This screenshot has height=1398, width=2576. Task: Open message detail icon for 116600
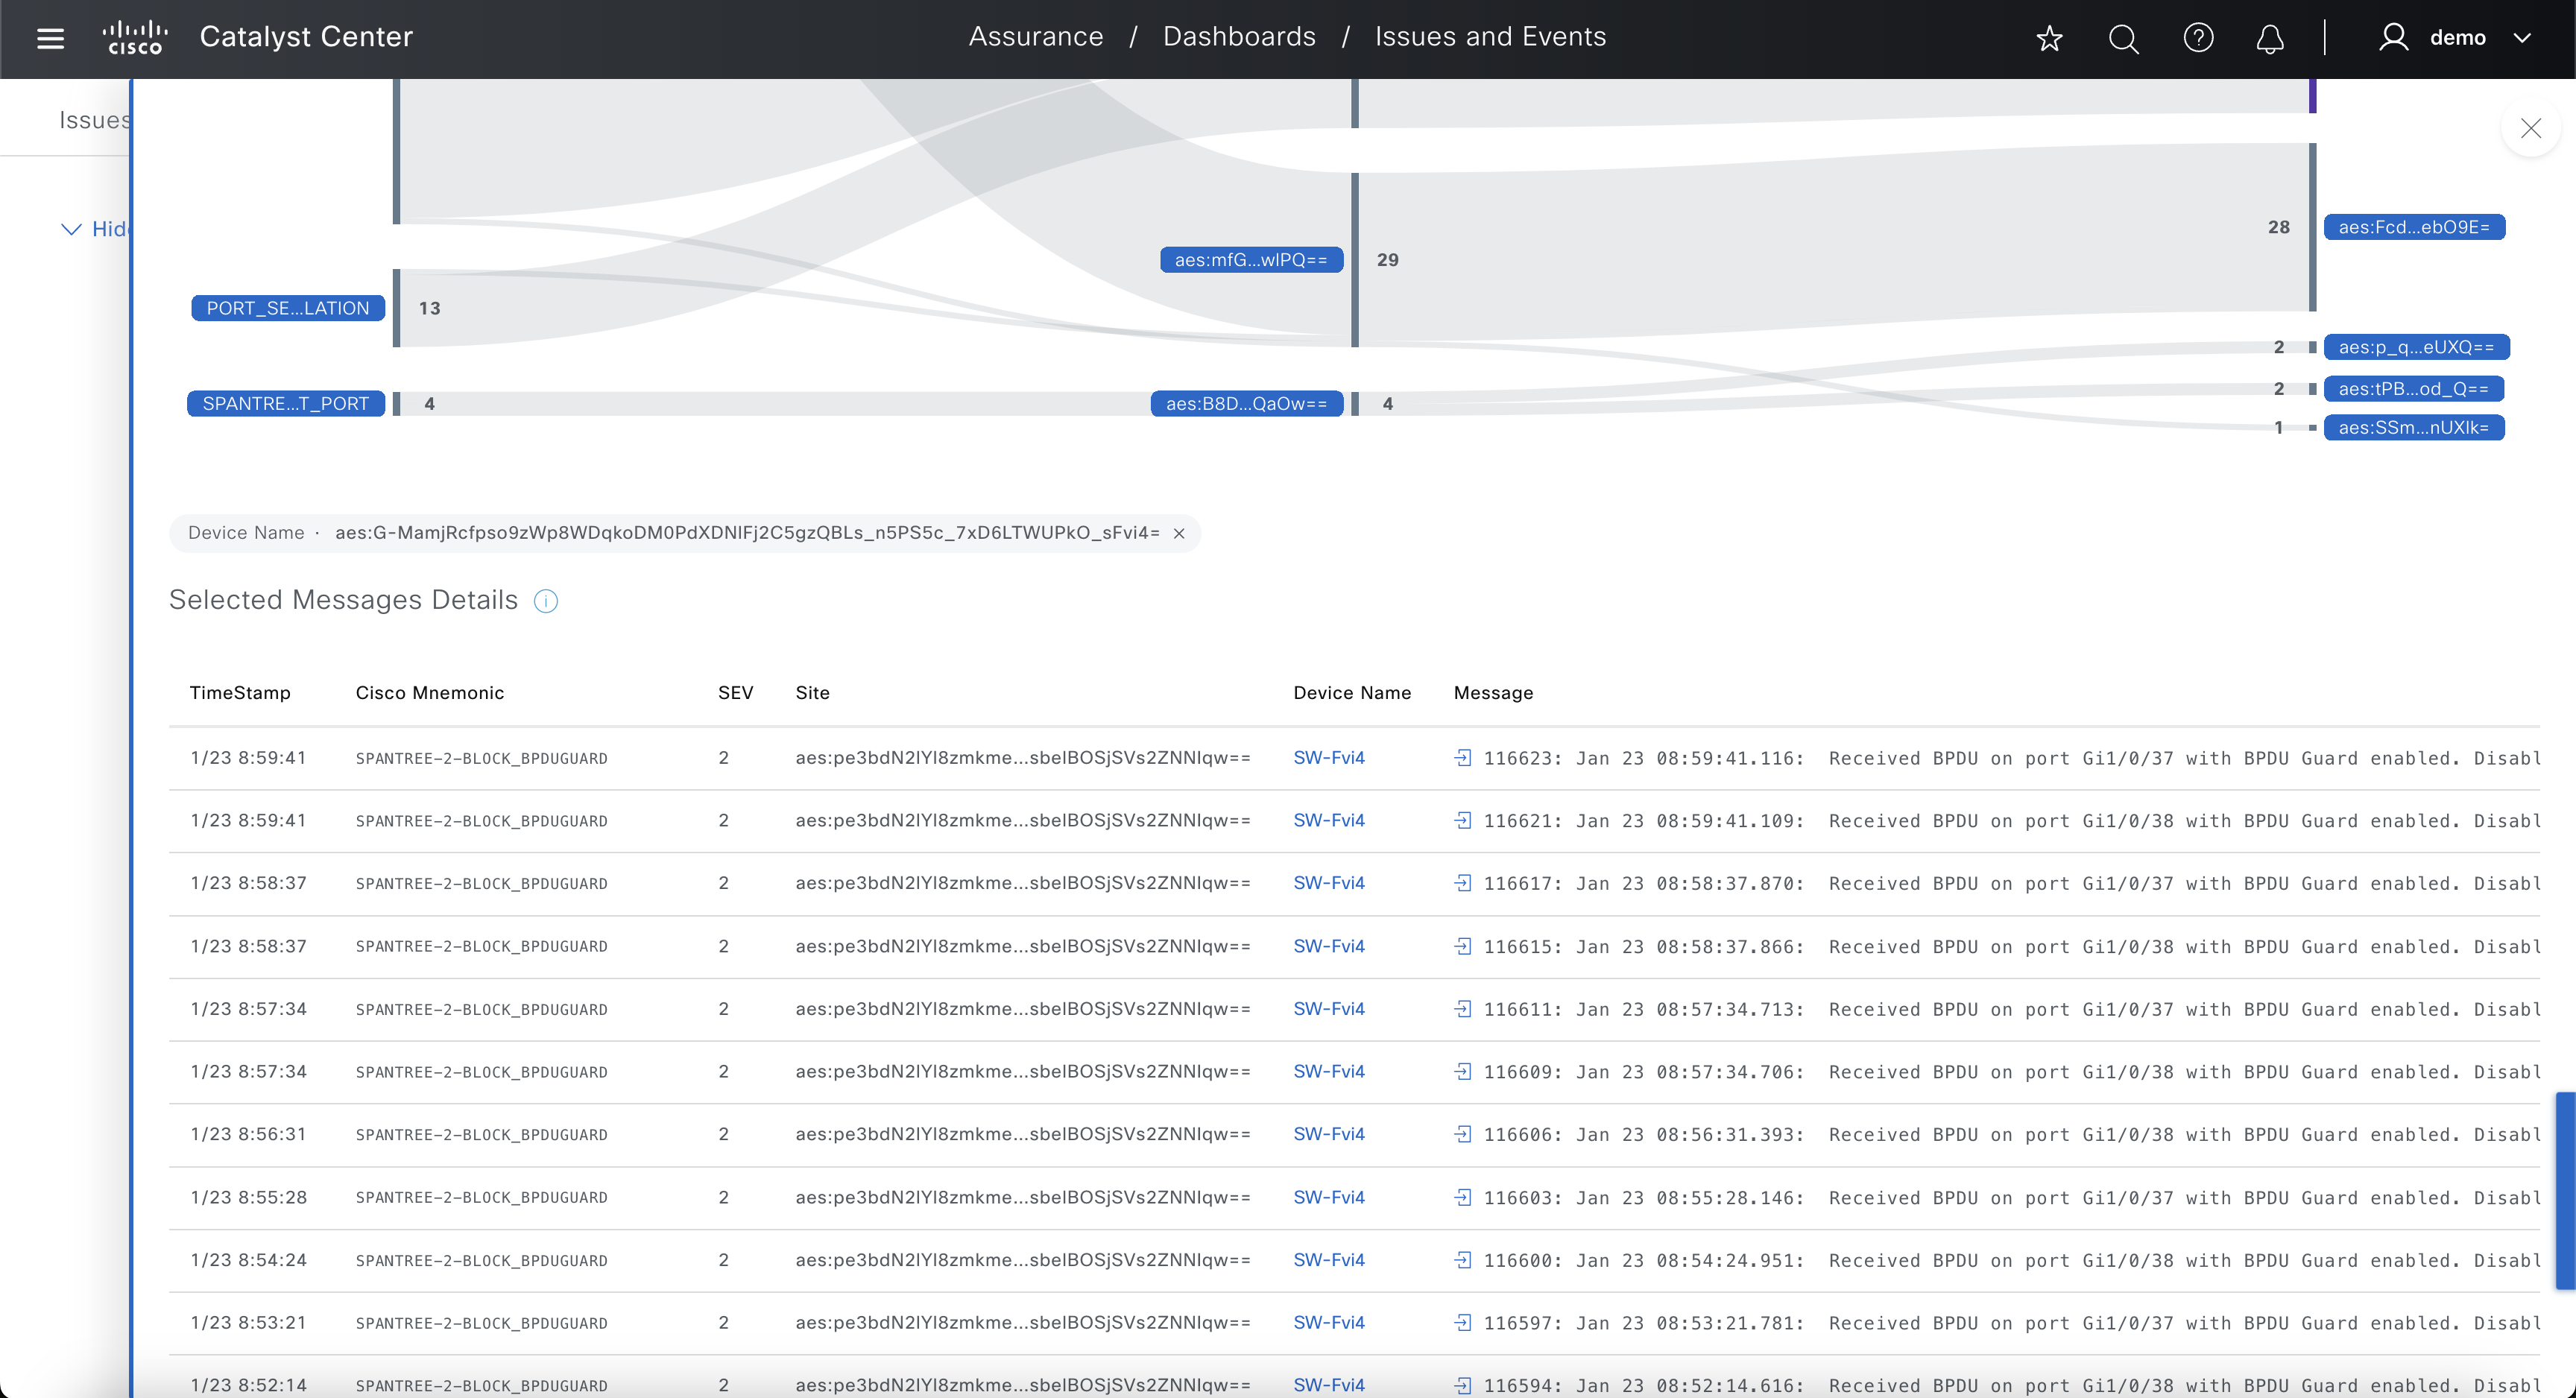(x=1463, y=1260)
